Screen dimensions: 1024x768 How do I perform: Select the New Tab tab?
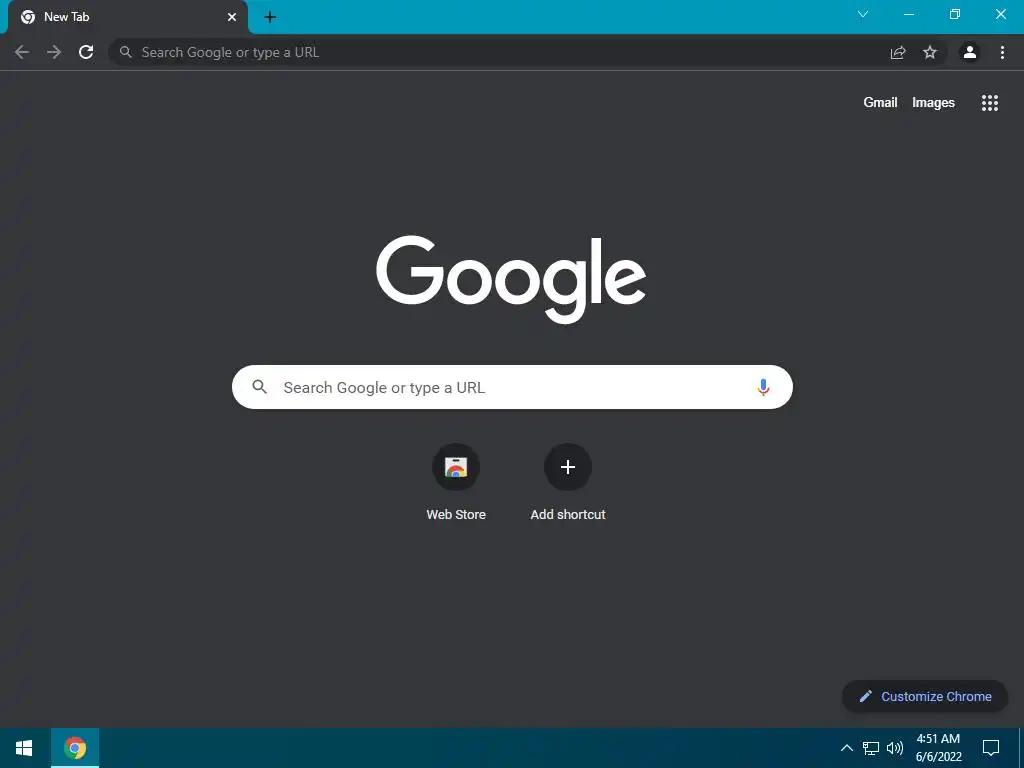128,17
